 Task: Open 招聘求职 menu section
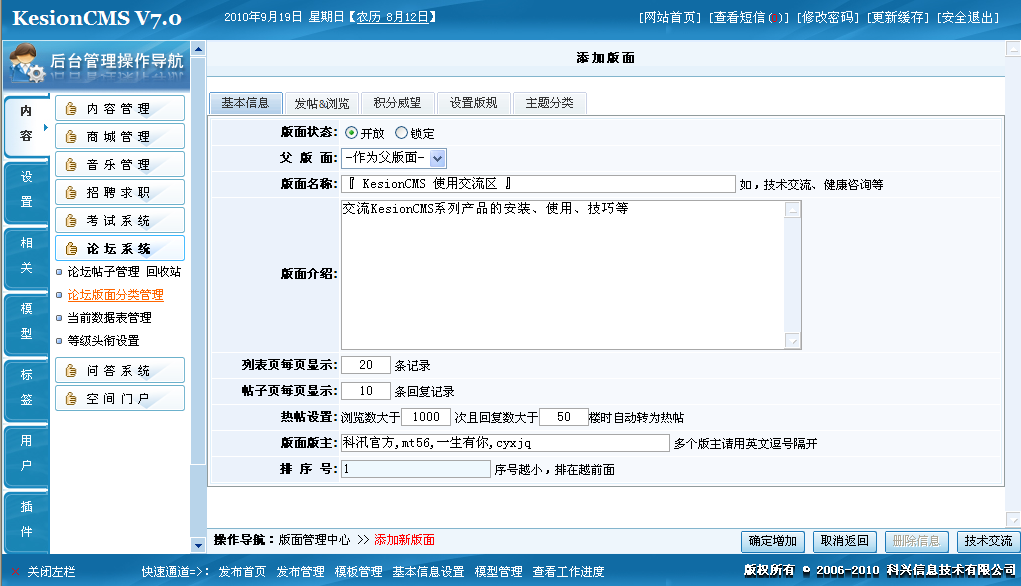pos(120,193)
